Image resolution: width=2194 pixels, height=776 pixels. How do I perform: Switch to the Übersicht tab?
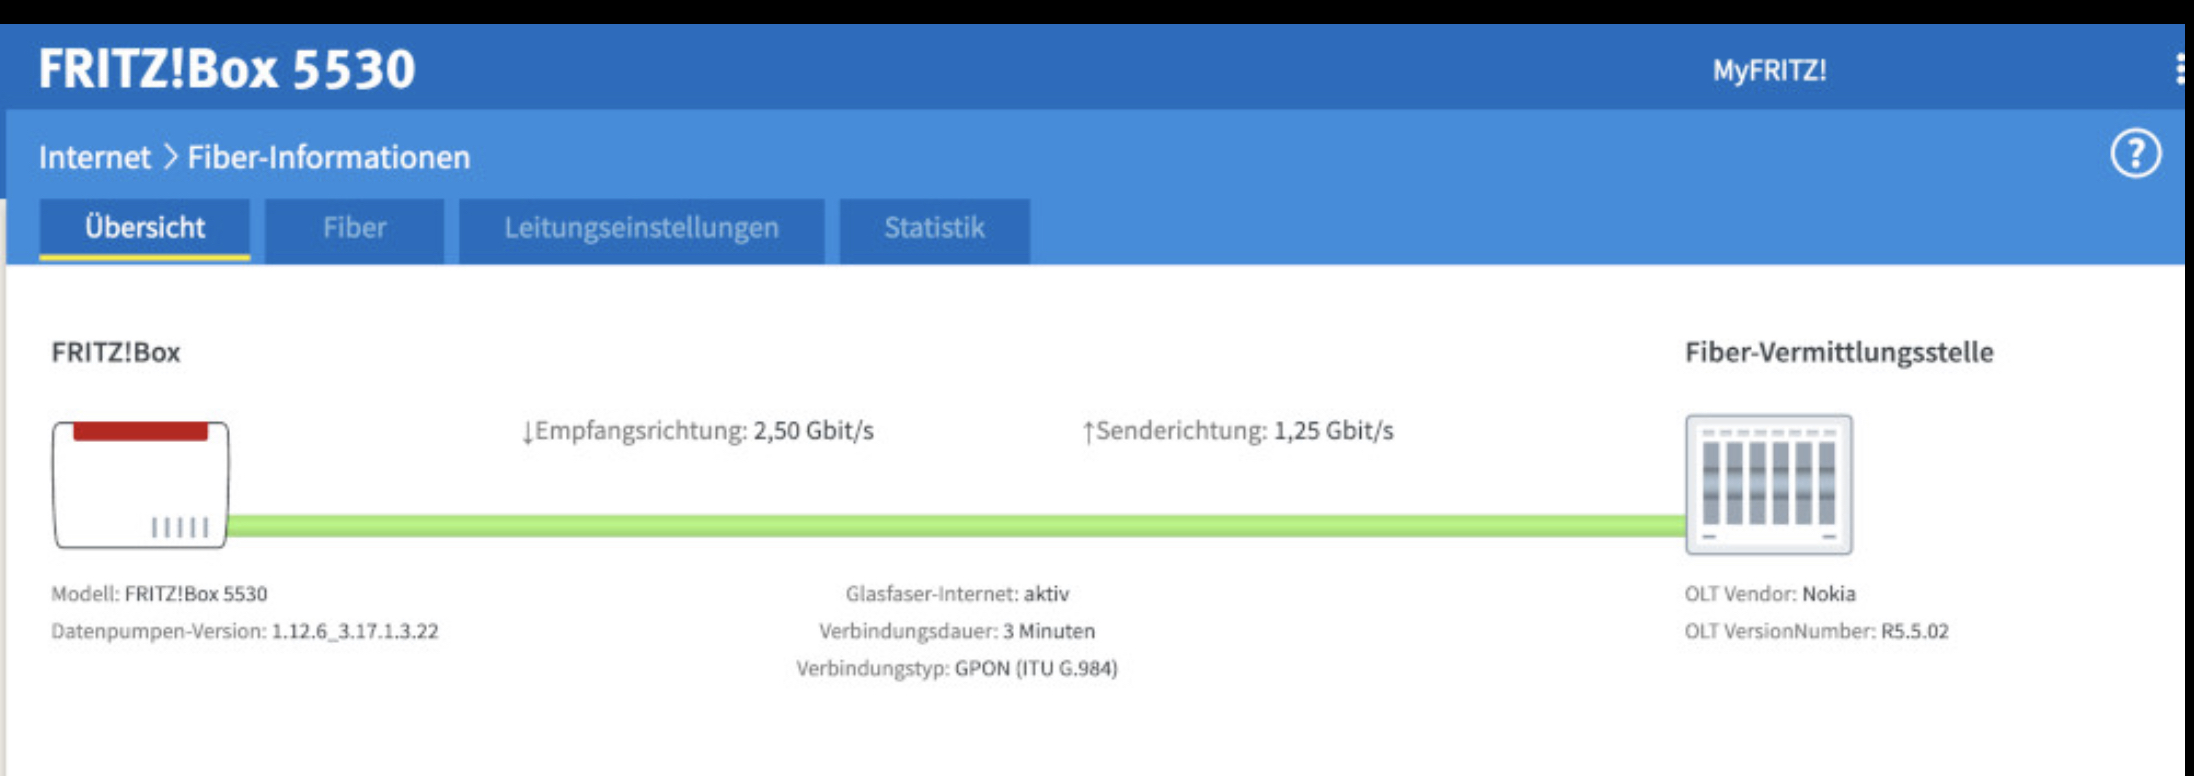click(144, 229)
